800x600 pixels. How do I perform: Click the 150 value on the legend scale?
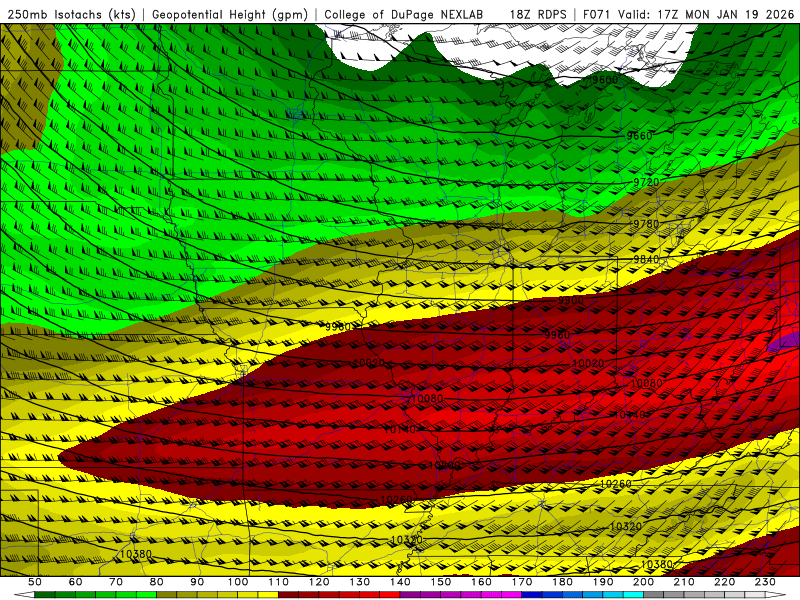point(441,582)
